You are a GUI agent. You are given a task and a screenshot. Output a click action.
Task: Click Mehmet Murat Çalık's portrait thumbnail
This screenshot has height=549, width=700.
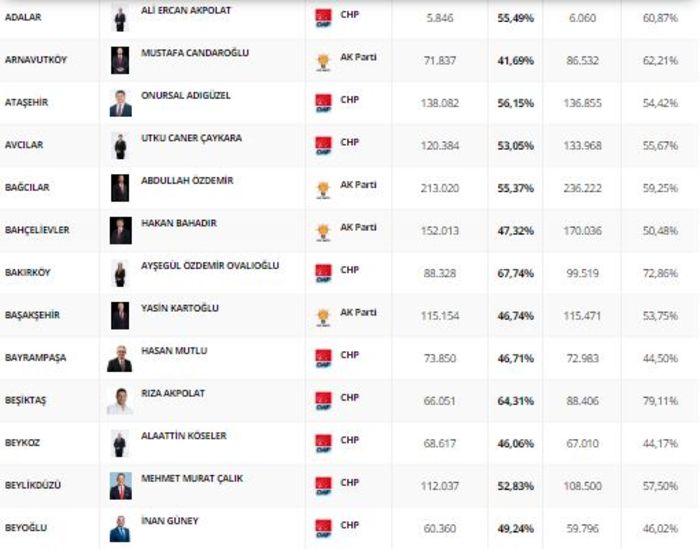[120, 485]
